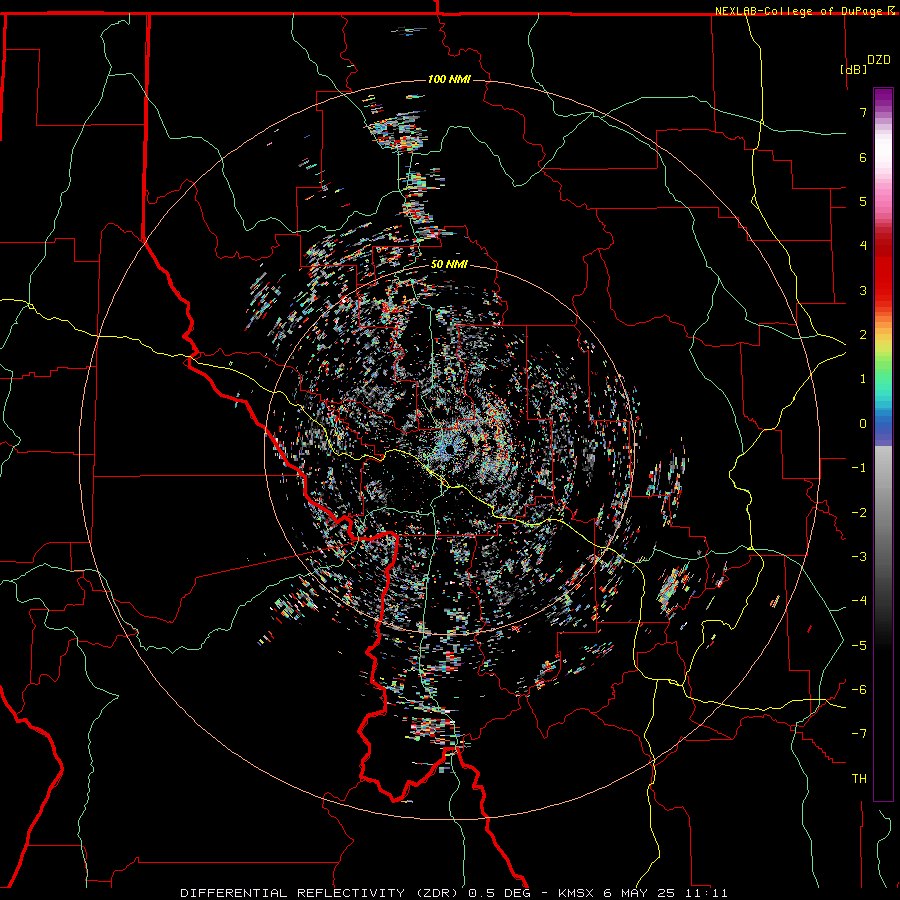Click the -4 value on the color scale
Viewport: 900px width, 900px height.
(x=859, y=600)
